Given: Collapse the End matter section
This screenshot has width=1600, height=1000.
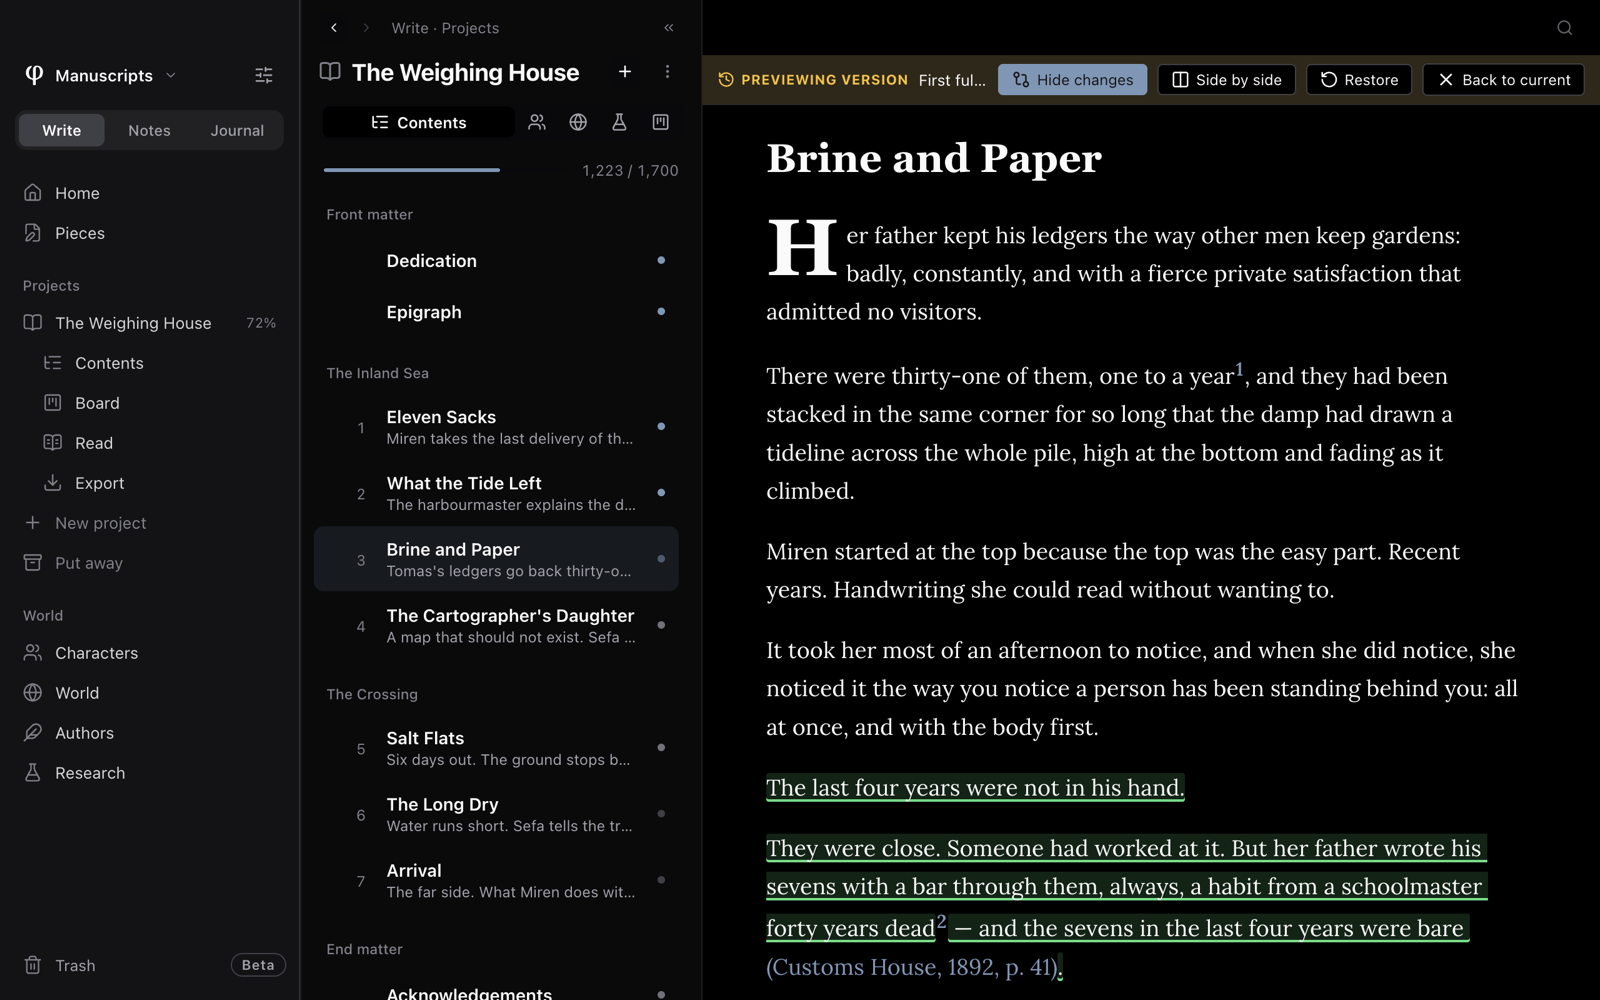Looking at the screenshot, I should pos(364,949).
